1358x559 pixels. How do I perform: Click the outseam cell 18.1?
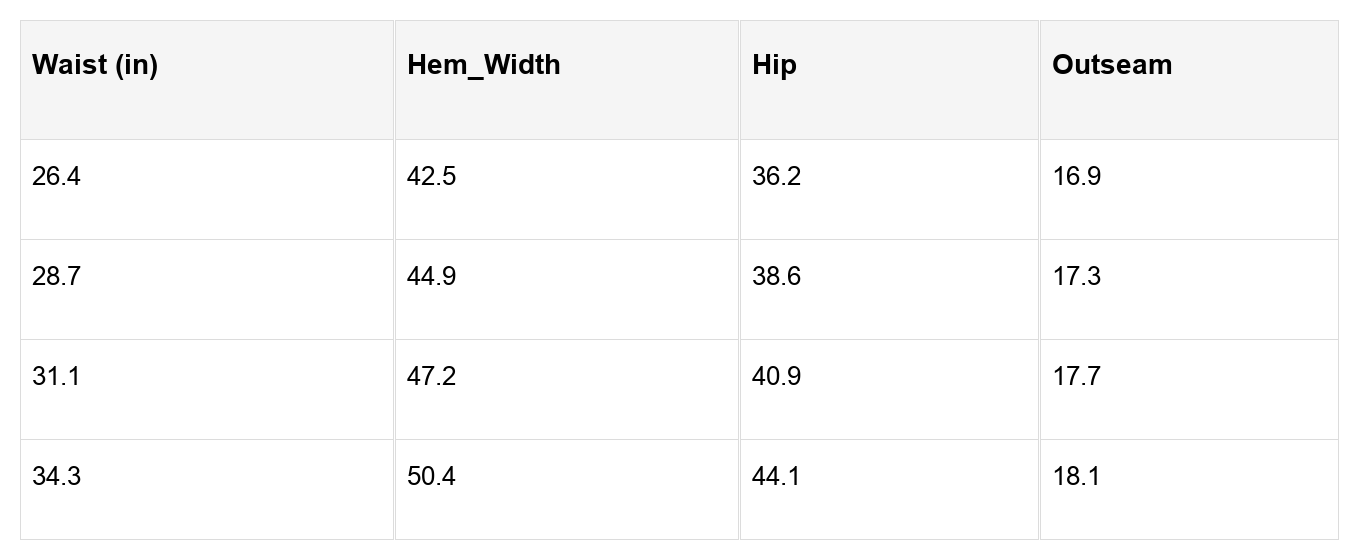pyautogui.click(x=1076, y=477)
